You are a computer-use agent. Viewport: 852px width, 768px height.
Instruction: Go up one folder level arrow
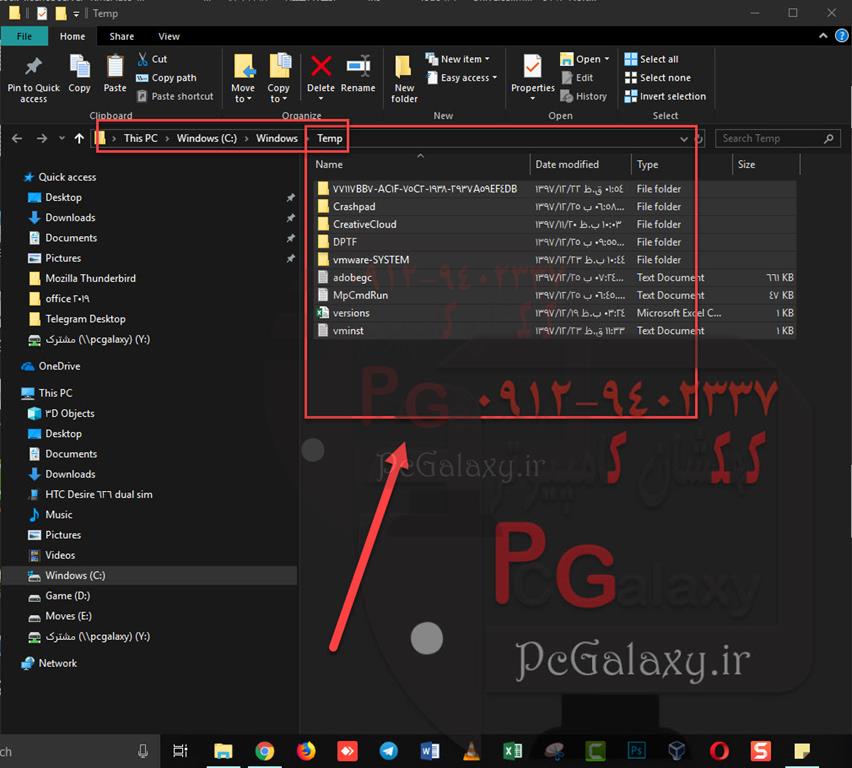[x=80, y=138]
